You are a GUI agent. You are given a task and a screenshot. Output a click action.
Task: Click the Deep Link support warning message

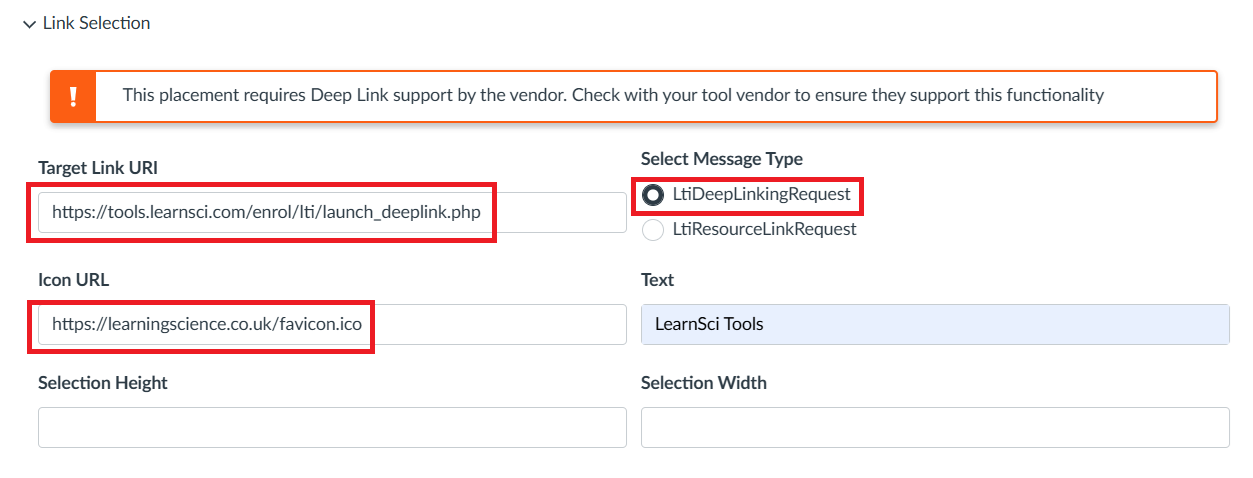coord(612,96)
